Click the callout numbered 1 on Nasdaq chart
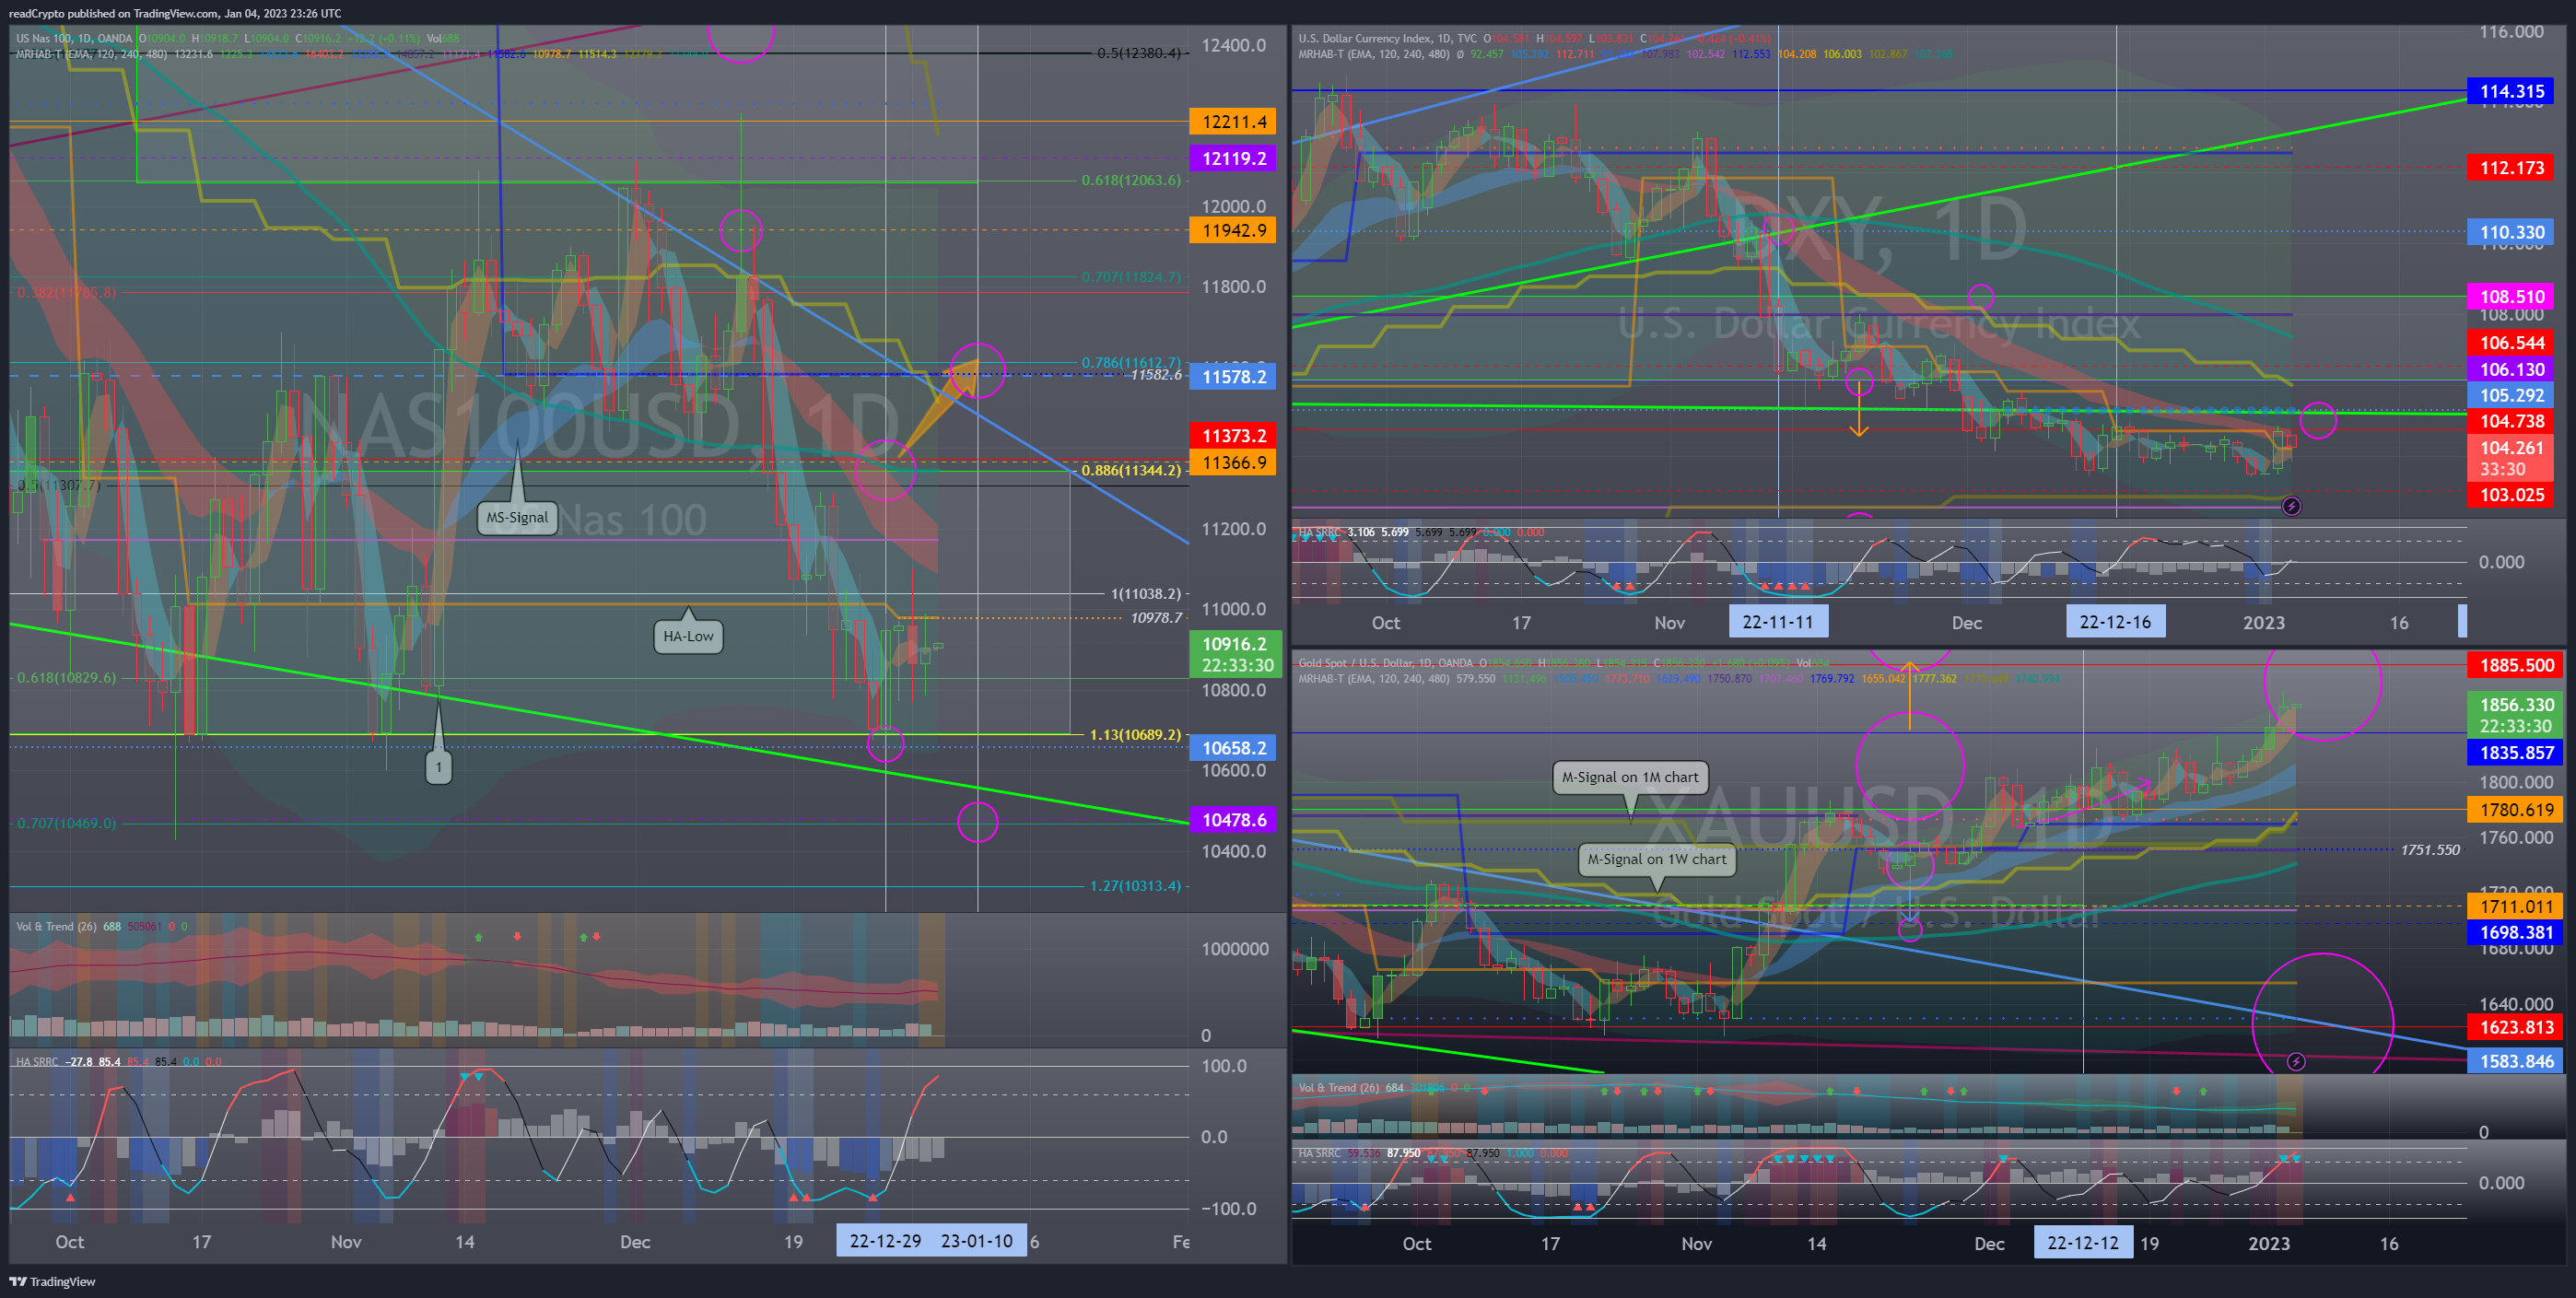 pos(438,767)
